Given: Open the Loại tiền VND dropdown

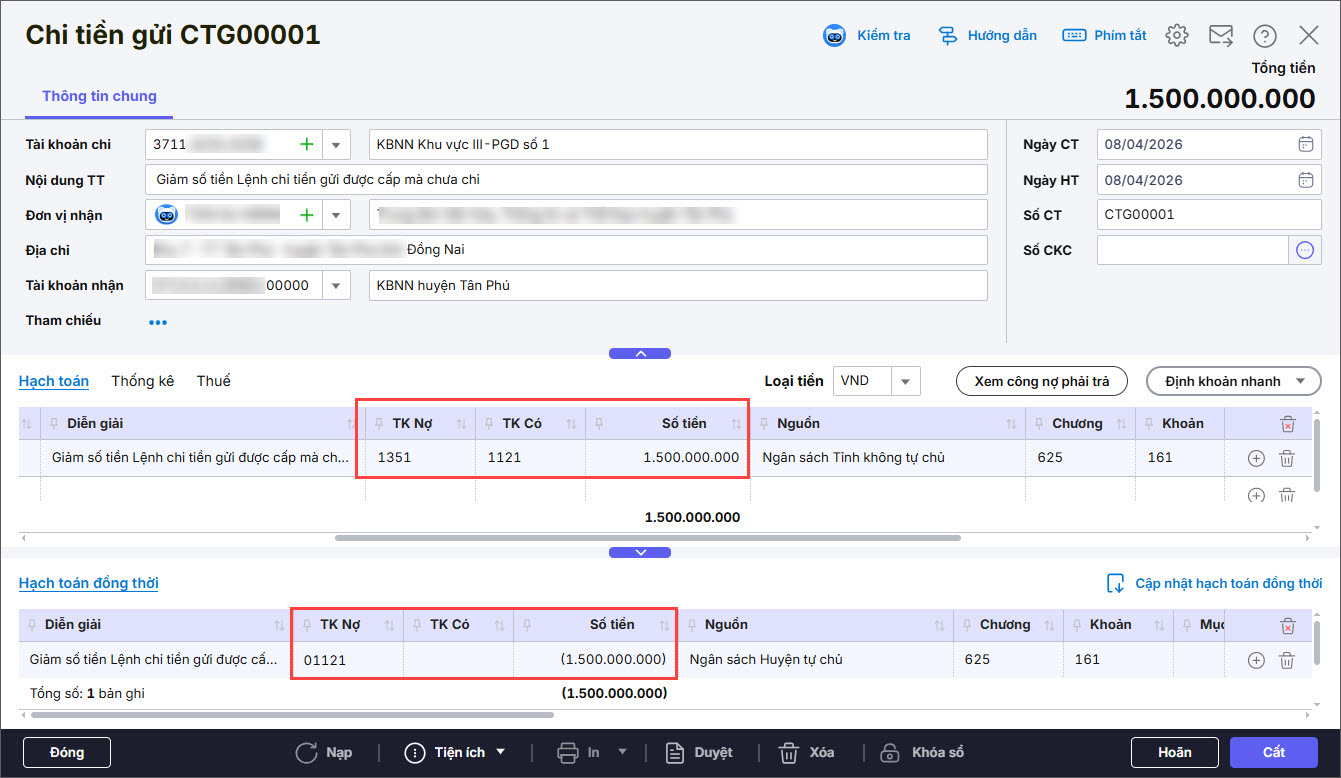Looking at the screenshot, I should 905,381.
